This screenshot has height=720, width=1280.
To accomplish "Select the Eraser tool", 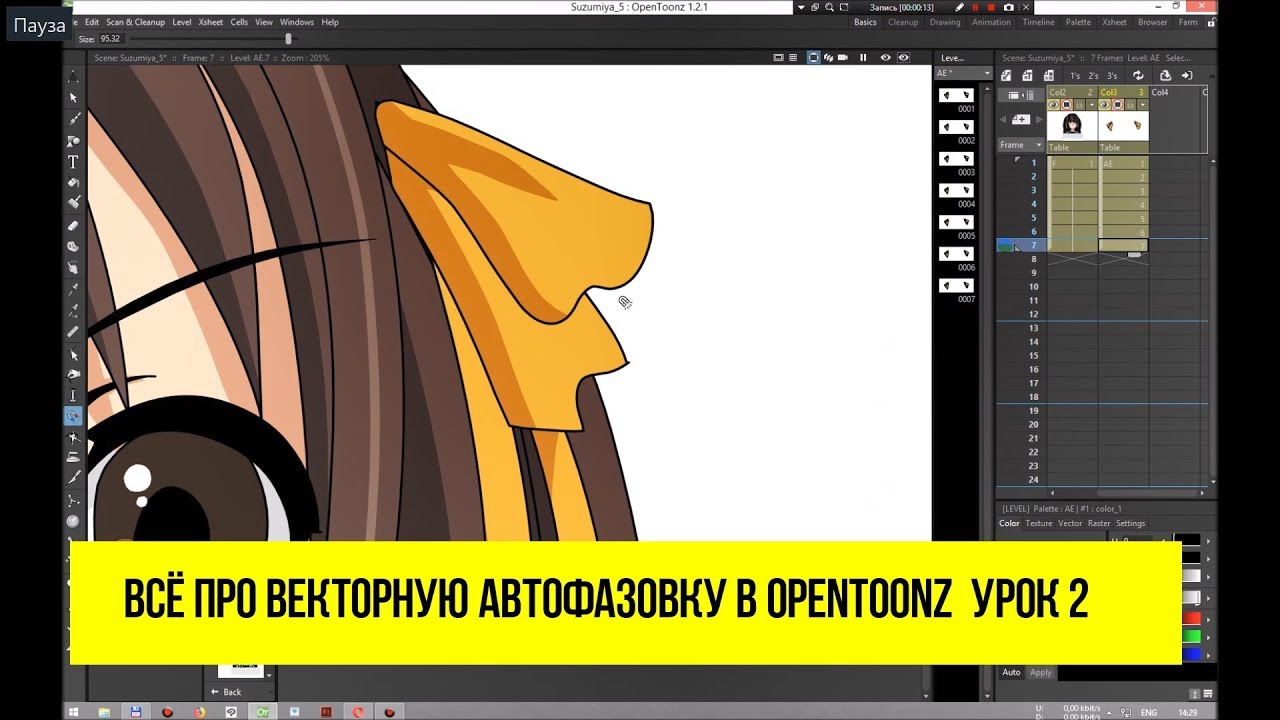I will click(73, 226).
